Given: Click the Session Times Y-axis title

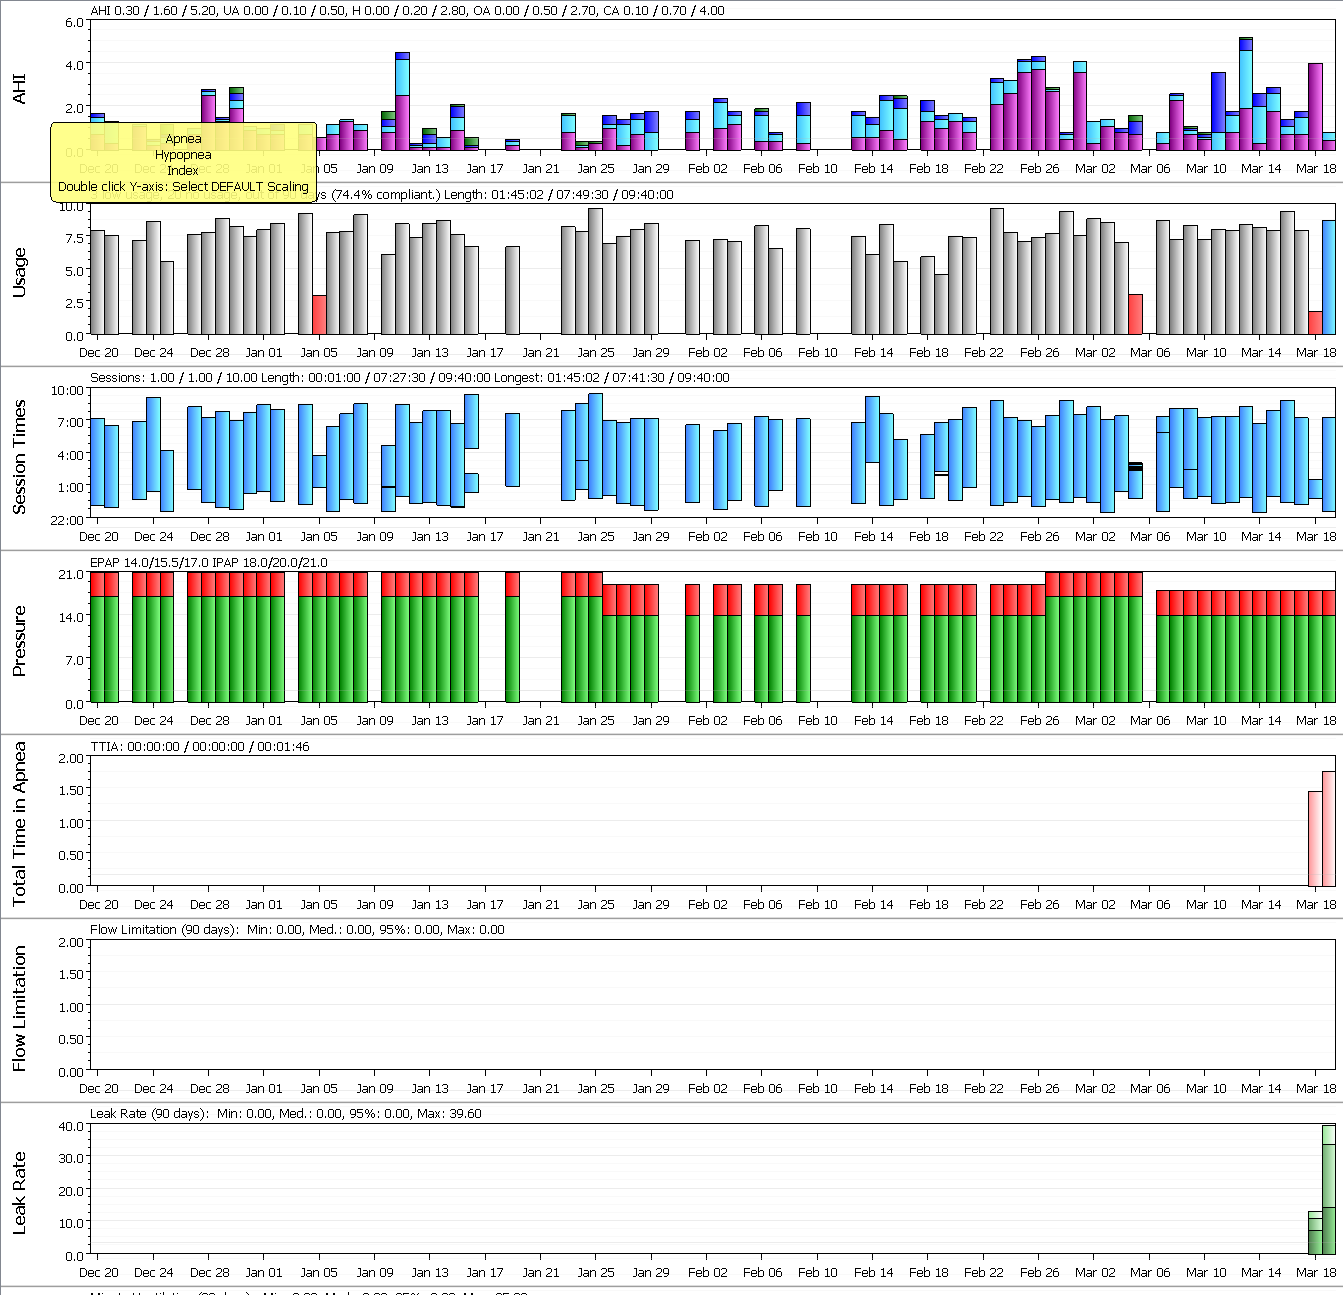Looking at the screenshot, I should click(x=20, y=457).
